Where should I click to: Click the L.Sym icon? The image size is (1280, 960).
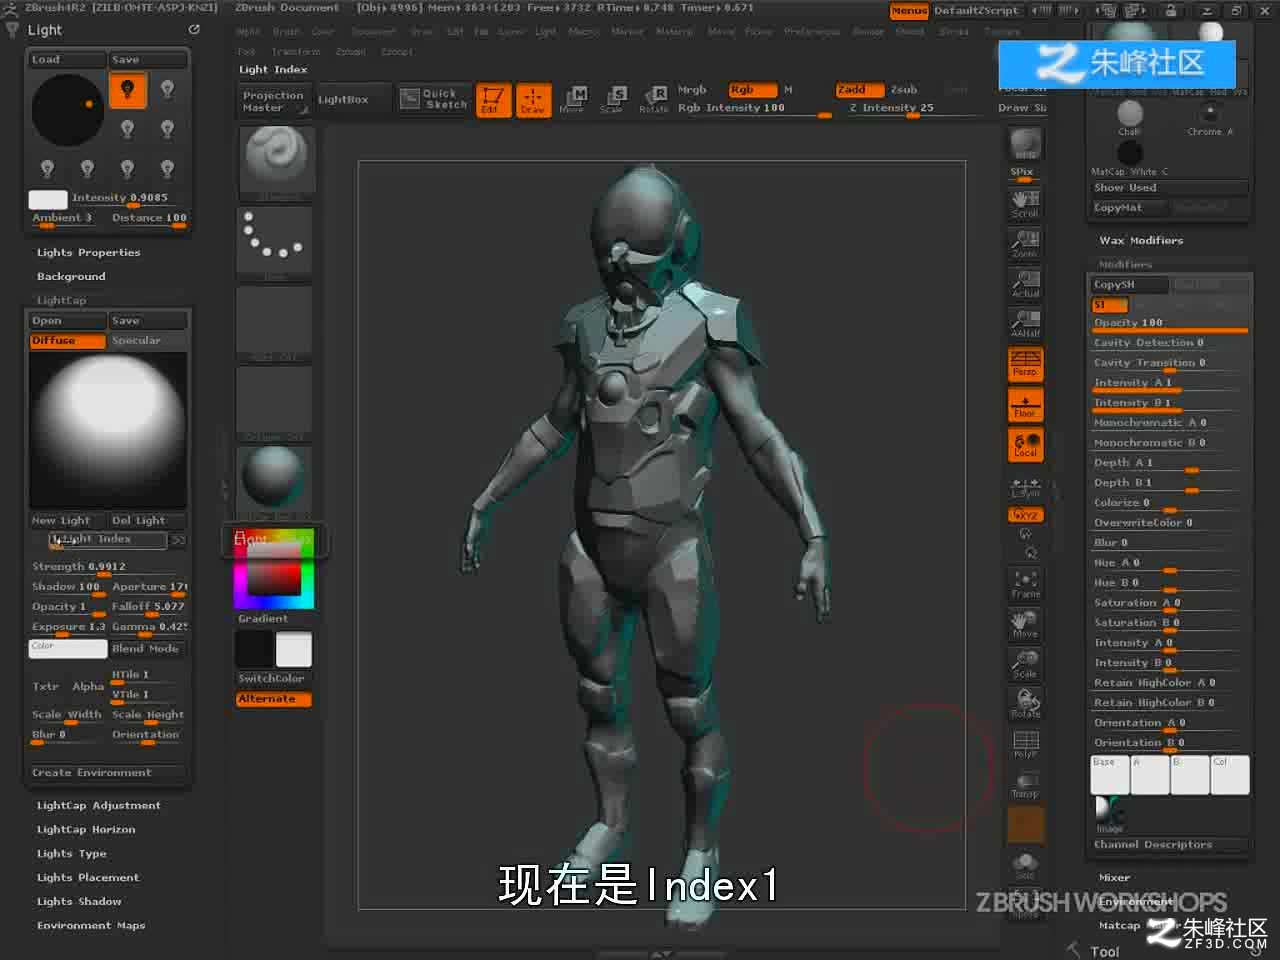(x=1025, y=488)
